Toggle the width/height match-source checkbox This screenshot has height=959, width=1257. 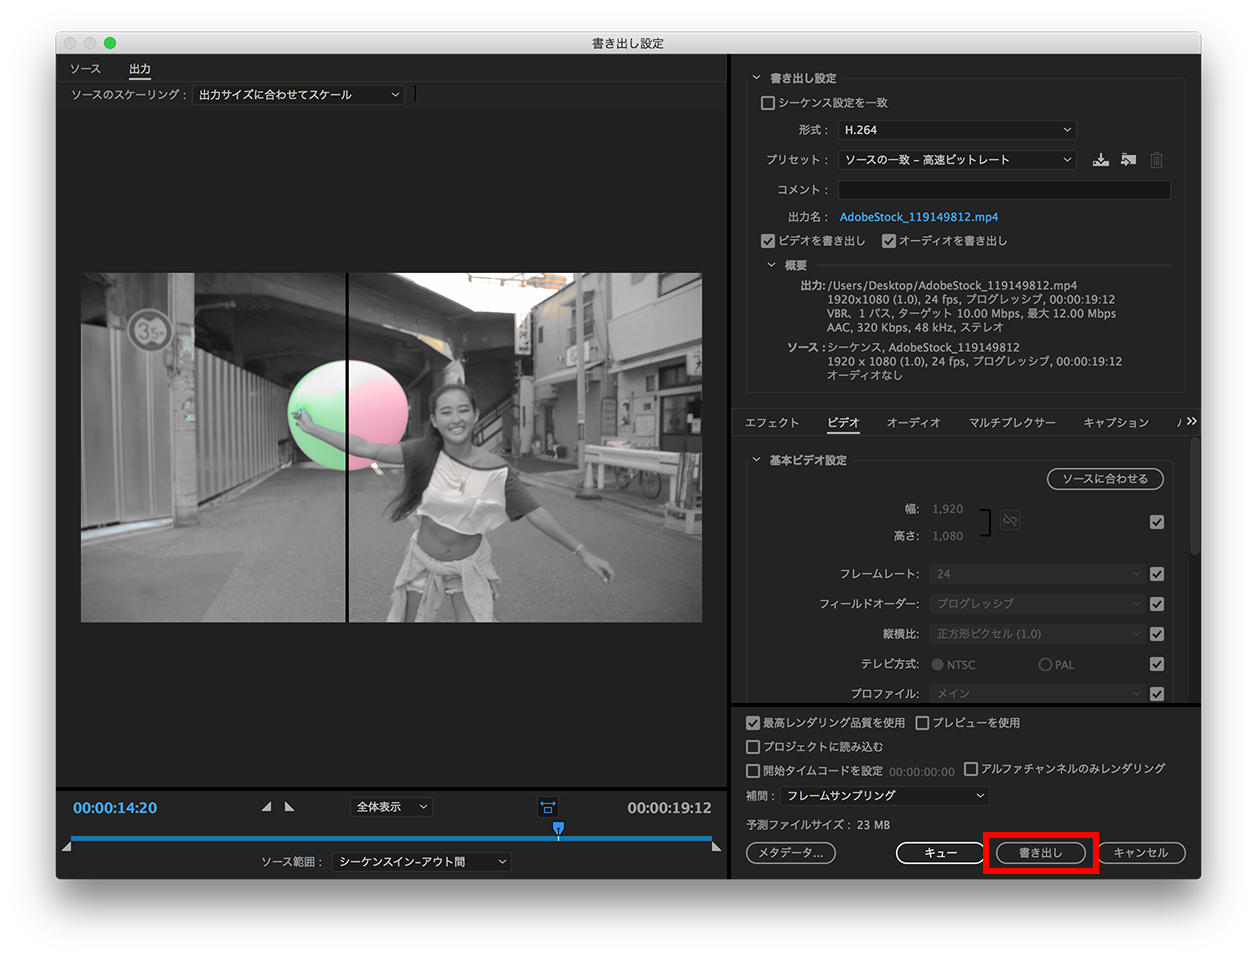[x=1157, y=522]
